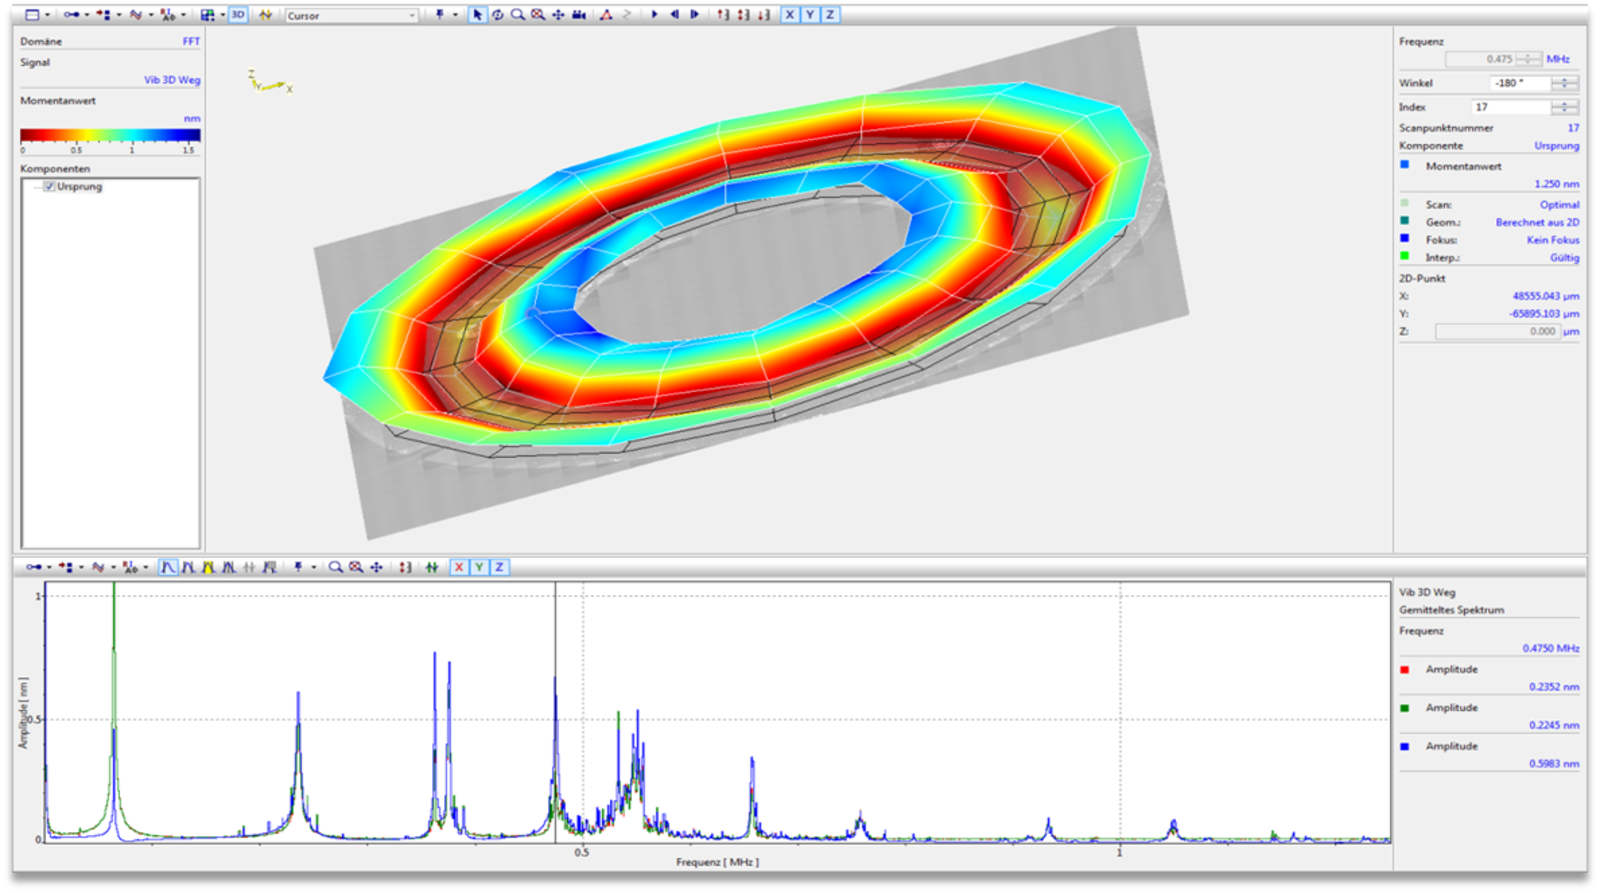Increase the Winkel angle with stepper
The image size is (1600, 893).
pos(1567,80)
